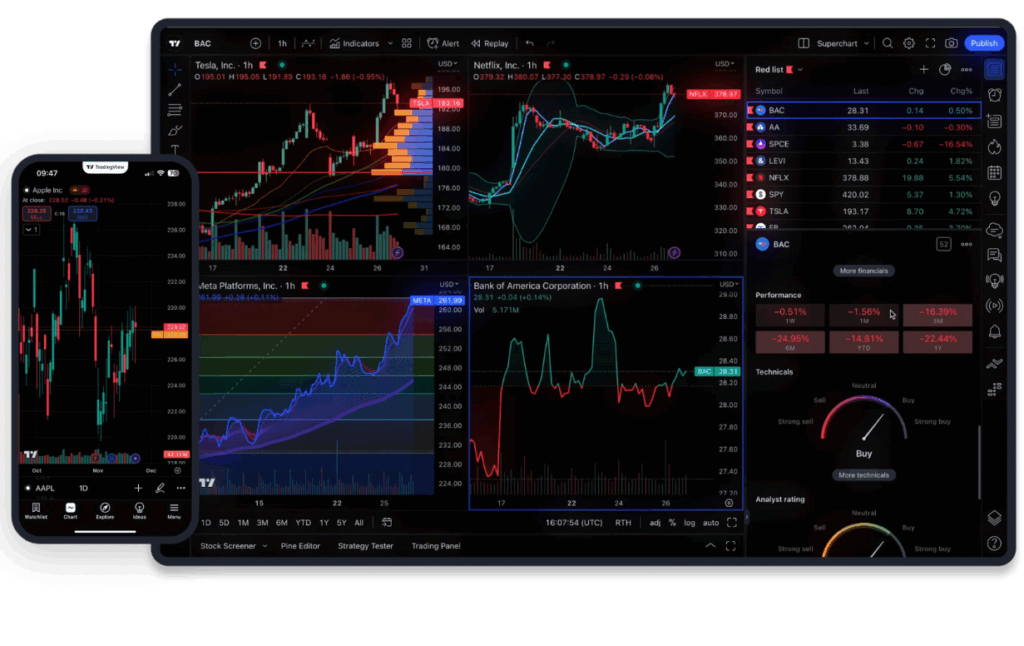Open the ideas lightbulb panel

[x=995, y=199]
